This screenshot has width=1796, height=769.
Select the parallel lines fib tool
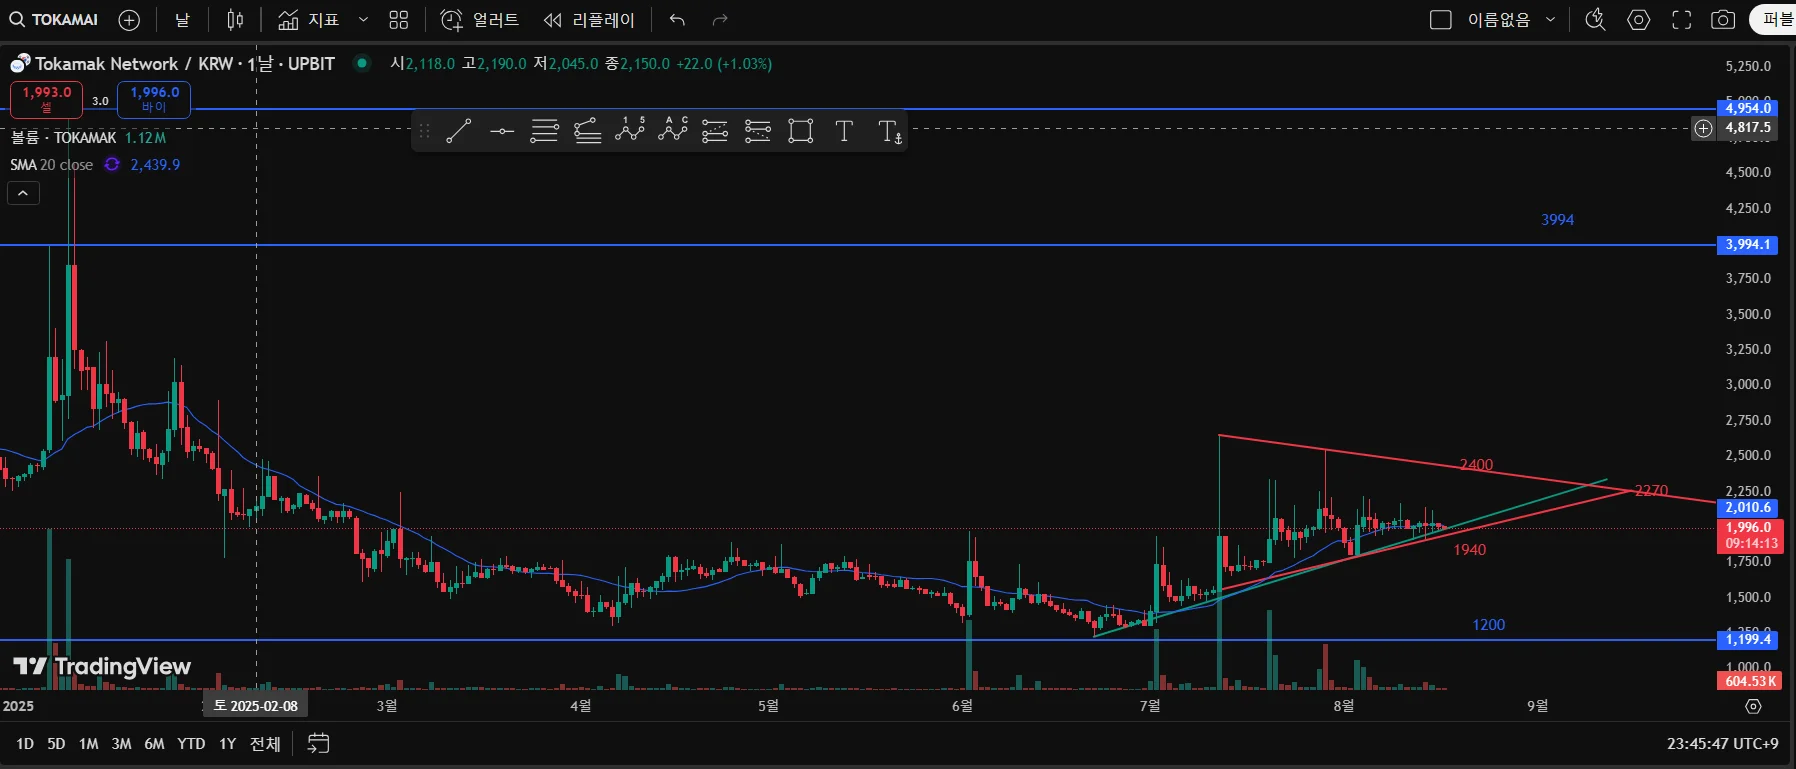545,131
